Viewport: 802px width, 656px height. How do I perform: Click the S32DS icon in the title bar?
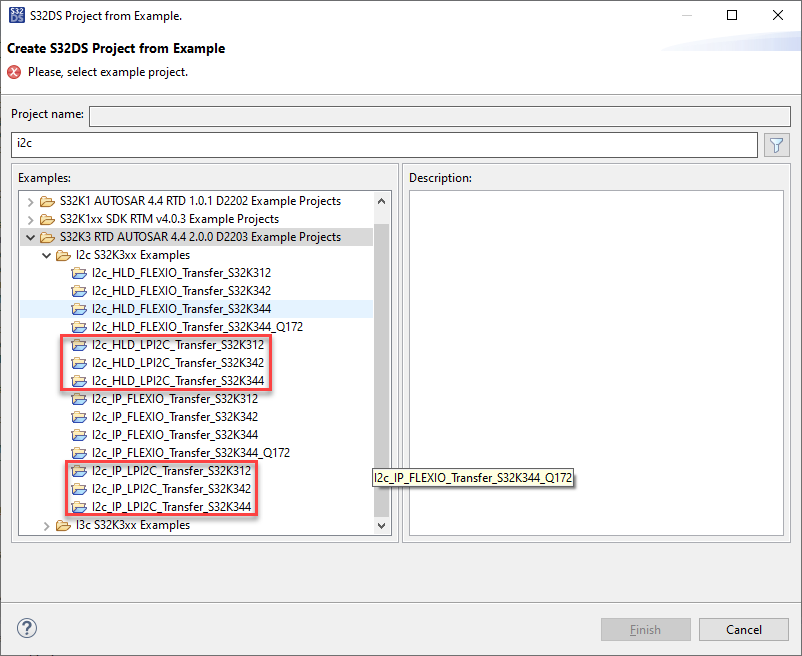(x=16, y=15)
